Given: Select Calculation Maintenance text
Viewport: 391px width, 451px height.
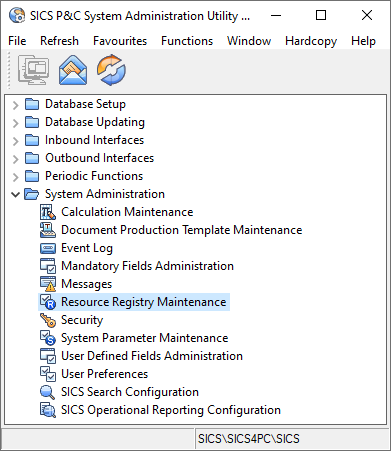Looking at the screenshot, I should click(x=127, y=212).
